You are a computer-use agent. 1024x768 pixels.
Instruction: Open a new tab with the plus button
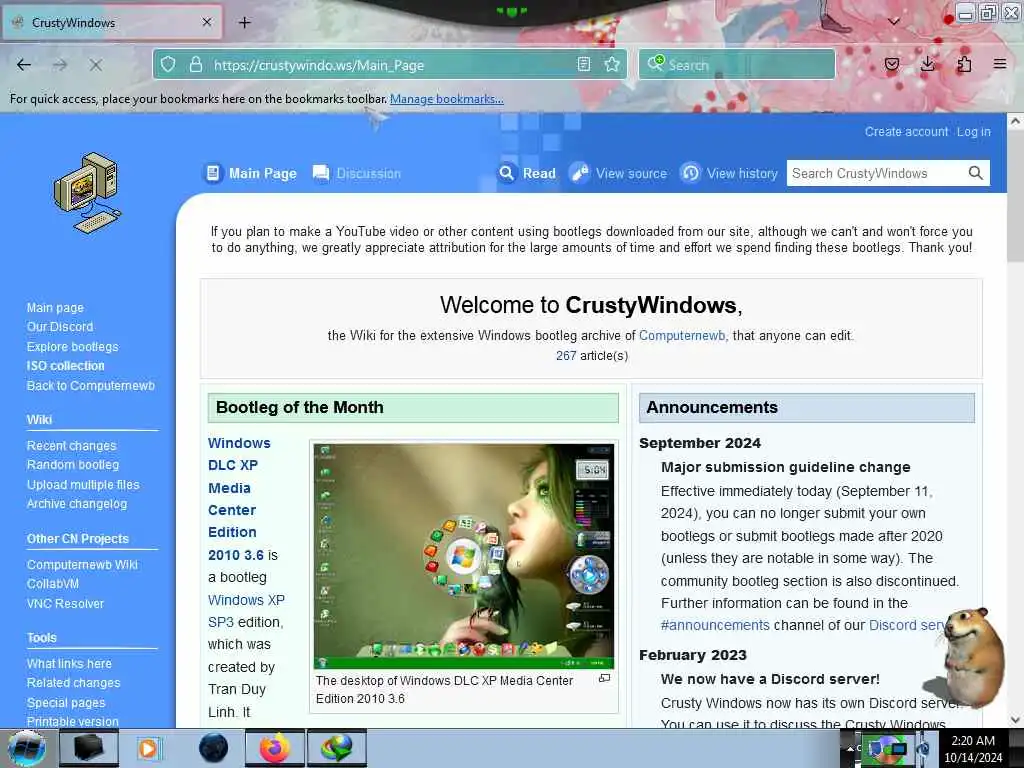(245, 23)
